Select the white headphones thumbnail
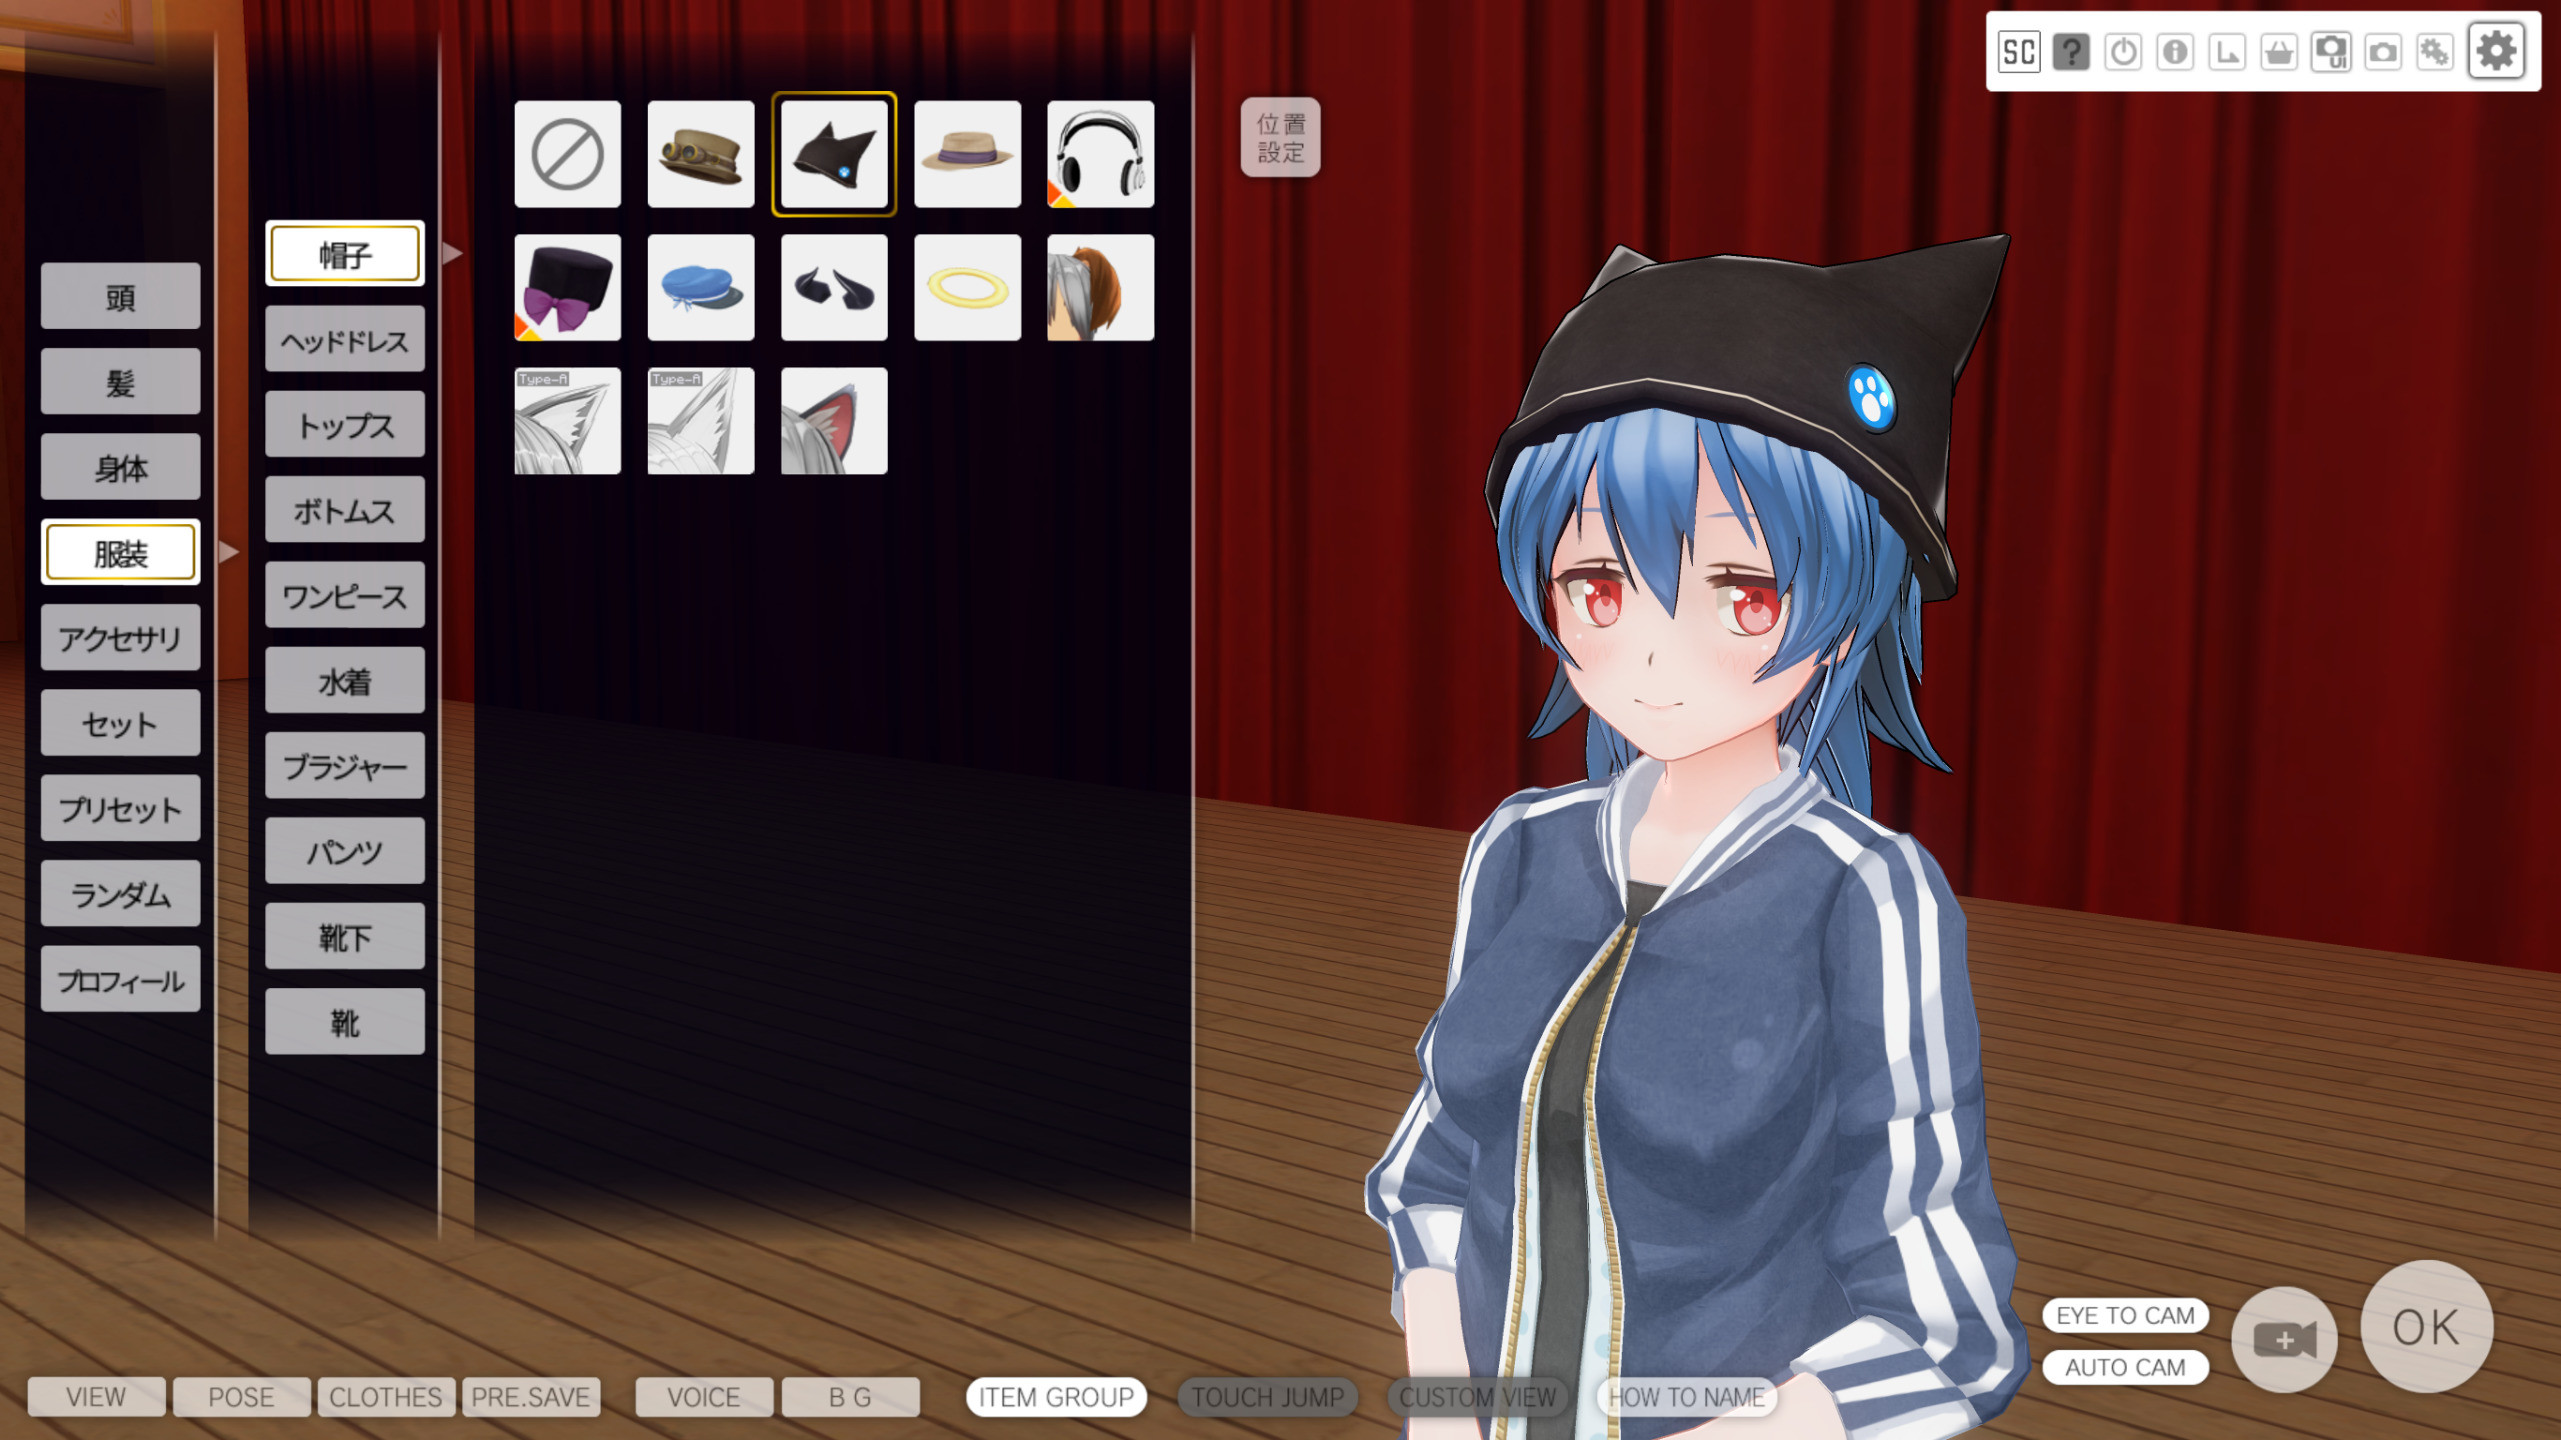Viewport: 2561px width, 1440px height. coord(1100,154)
